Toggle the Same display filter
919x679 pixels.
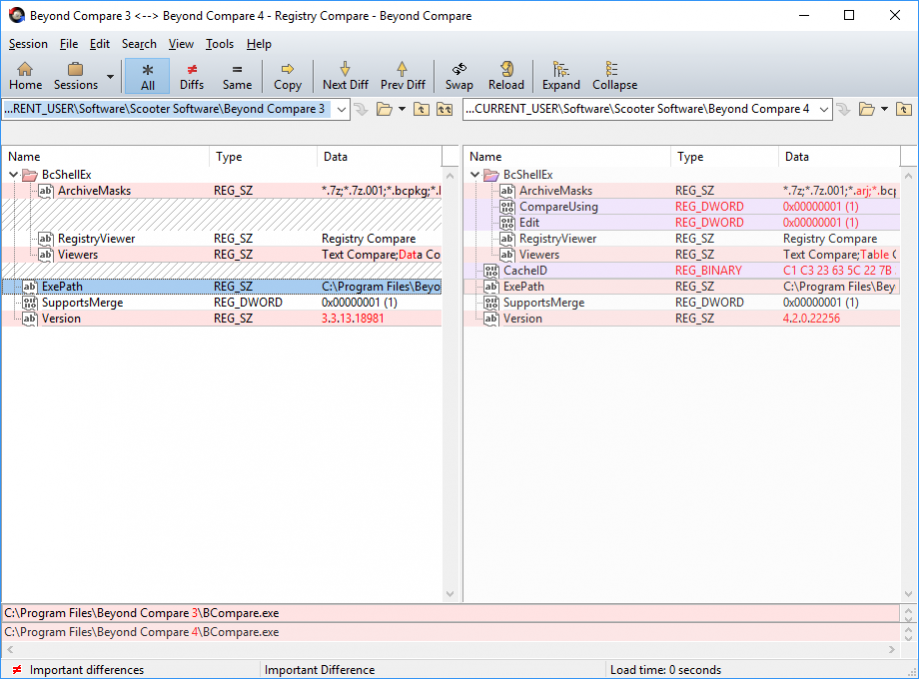[237, 76]
